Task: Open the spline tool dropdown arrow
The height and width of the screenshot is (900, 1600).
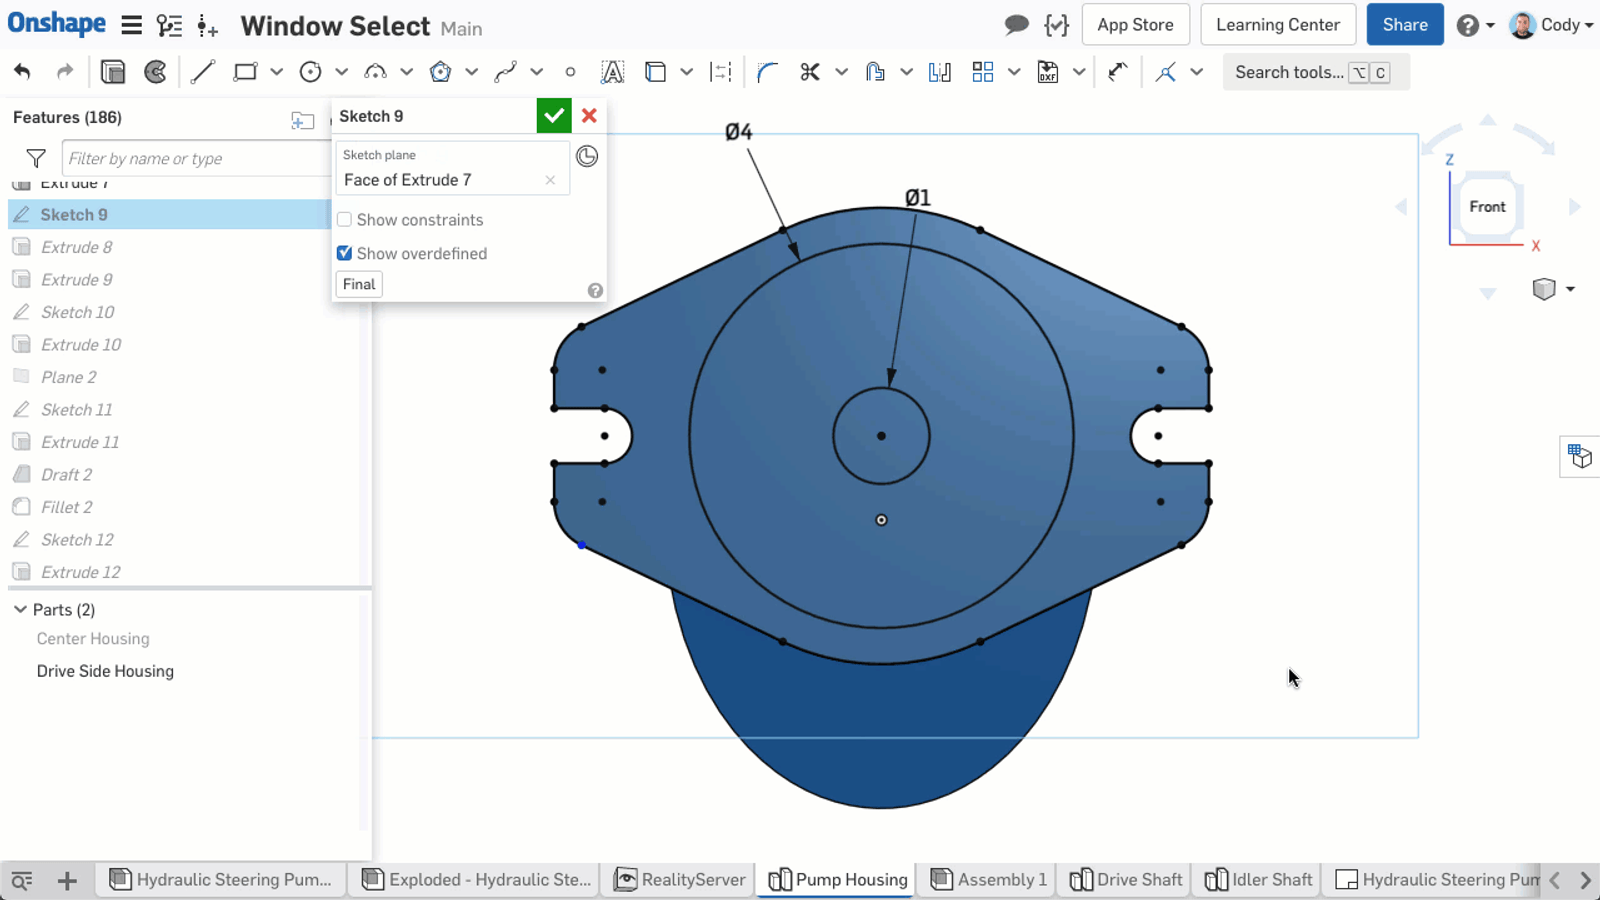Action: pyautogui.click(x=537, y=71)
